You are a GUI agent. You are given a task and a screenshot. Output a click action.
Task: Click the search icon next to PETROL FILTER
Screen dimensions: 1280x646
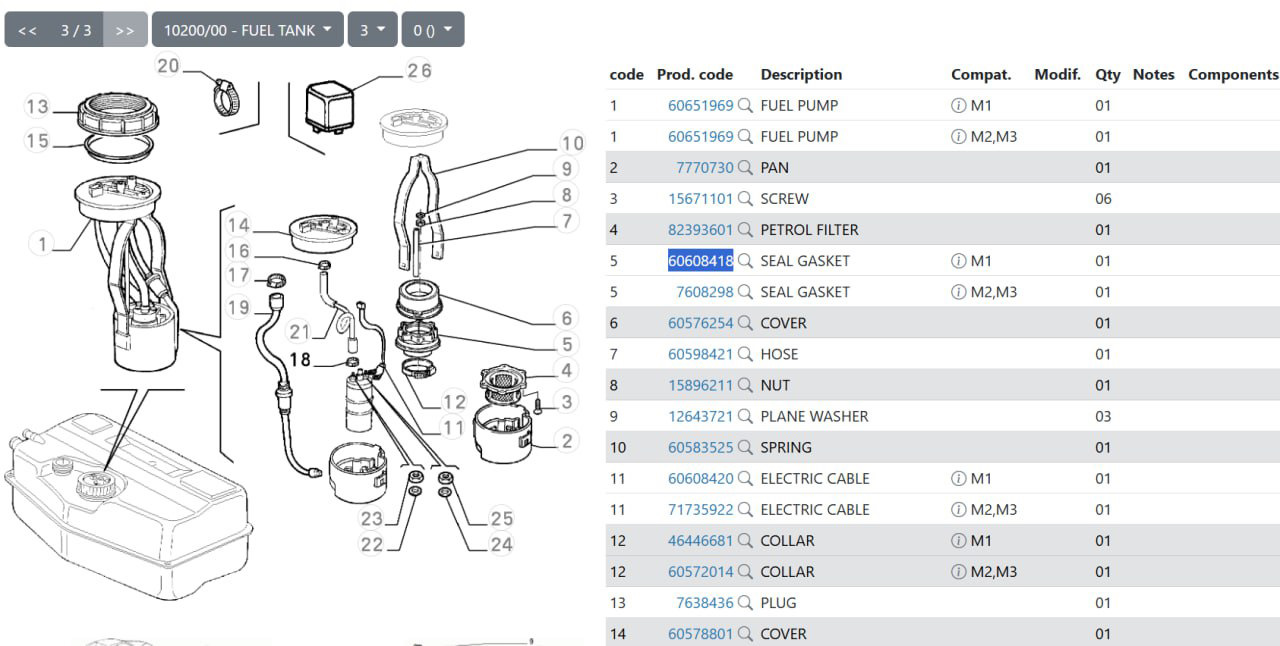pos(745,230)
